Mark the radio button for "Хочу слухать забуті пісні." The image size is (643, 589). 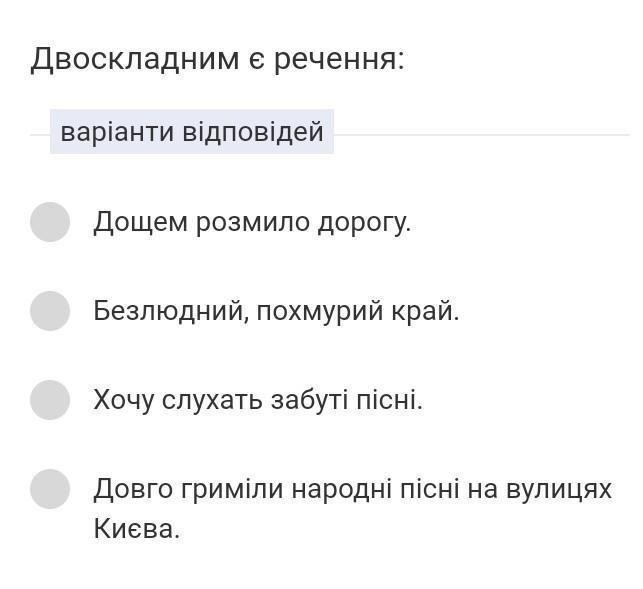tap(50, 400)
